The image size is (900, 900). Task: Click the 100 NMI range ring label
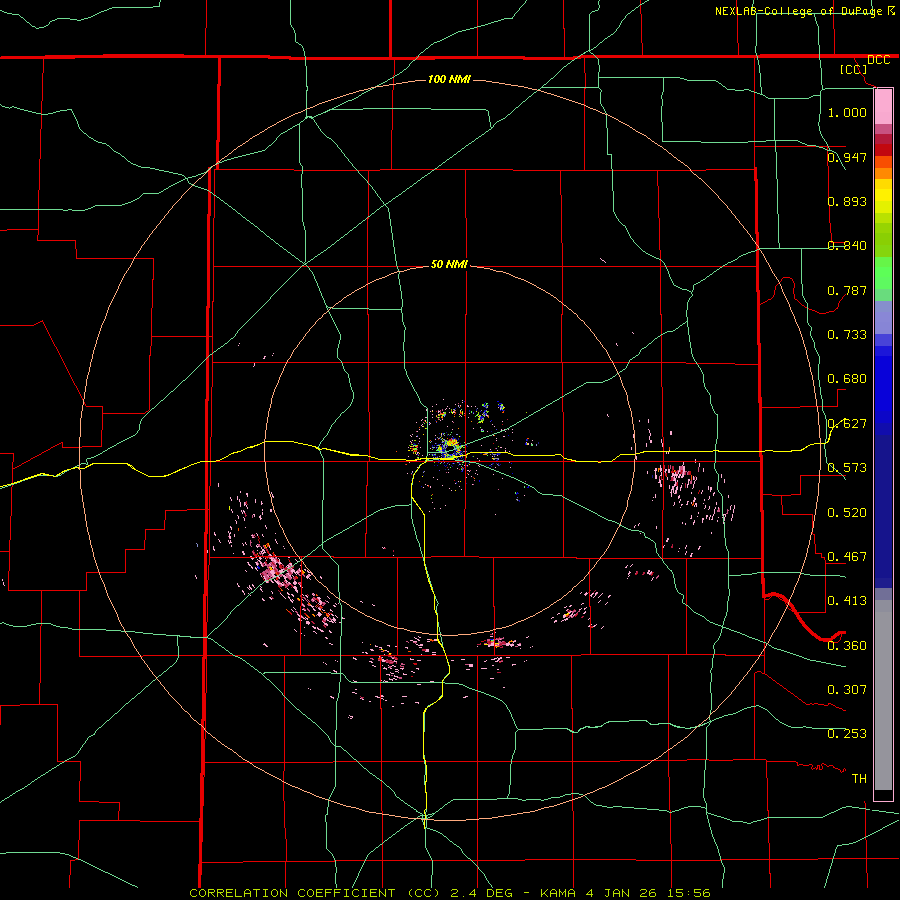(449, 79)
